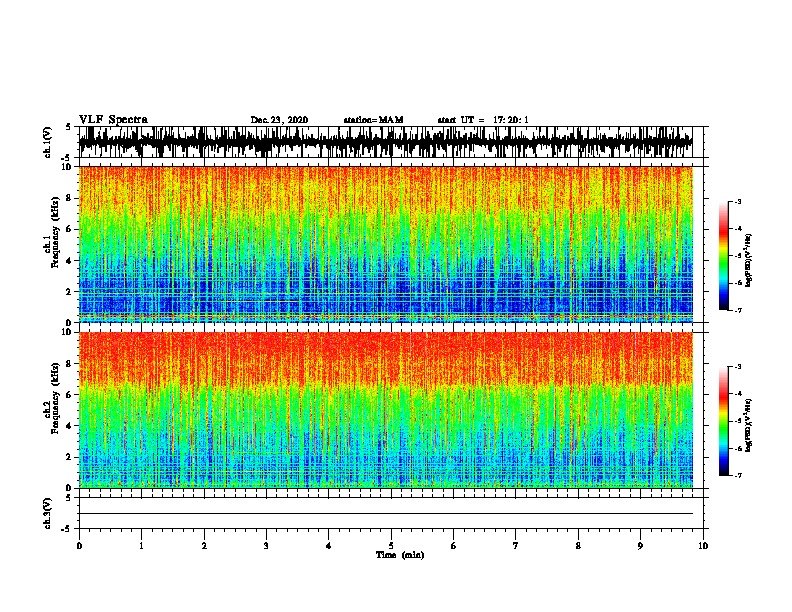Click the ch.2 color bar log(PSD) label

click(x=749, y=425)
